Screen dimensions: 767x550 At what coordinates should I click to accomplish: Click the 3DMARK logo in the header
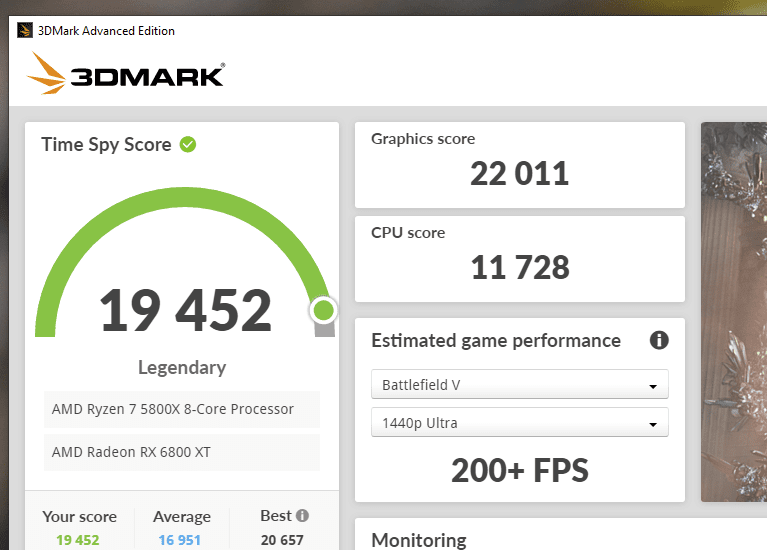(x=126, y=73)
